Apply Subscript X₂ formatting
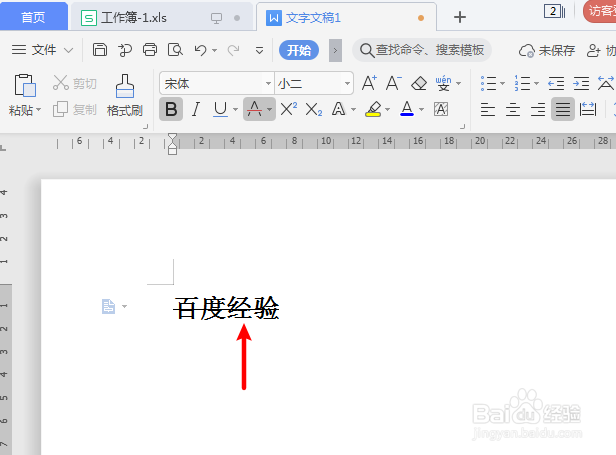 [x=314, y=110]
